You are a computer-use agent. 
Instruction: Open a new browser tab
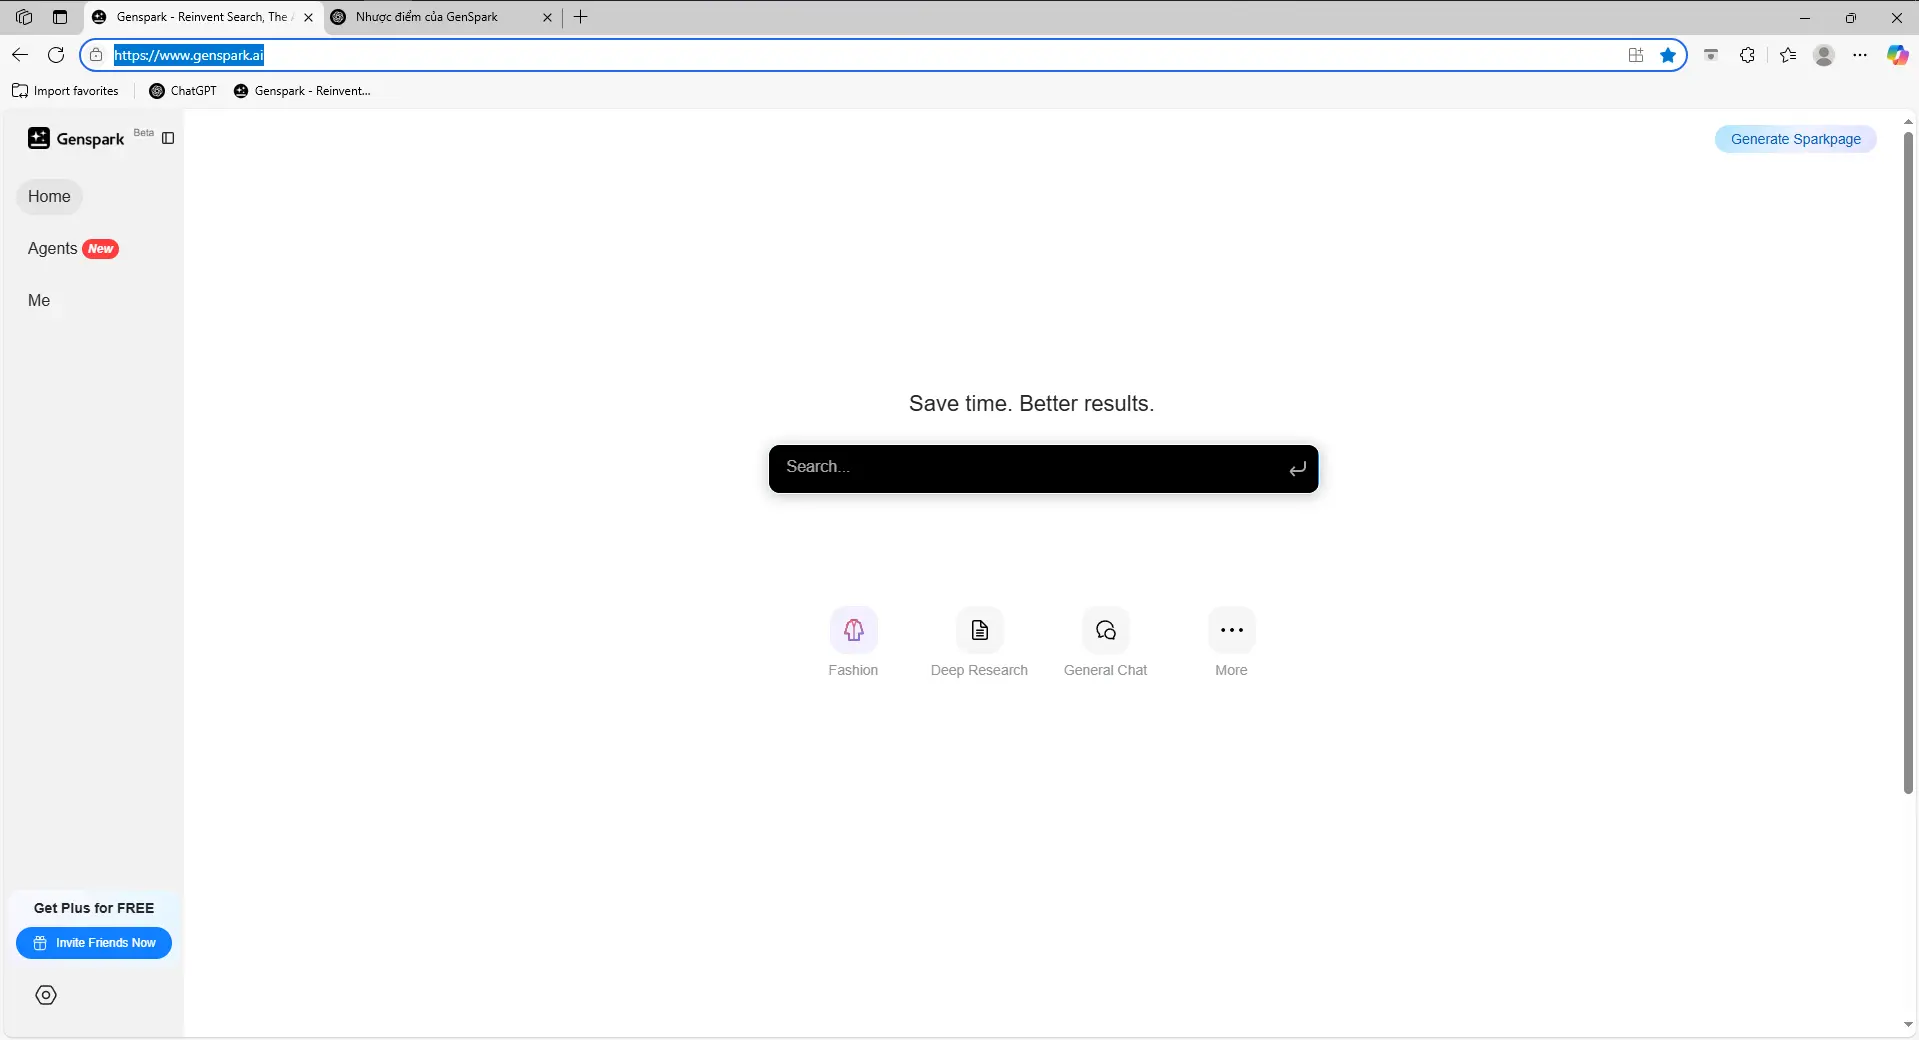coord(580,17)
